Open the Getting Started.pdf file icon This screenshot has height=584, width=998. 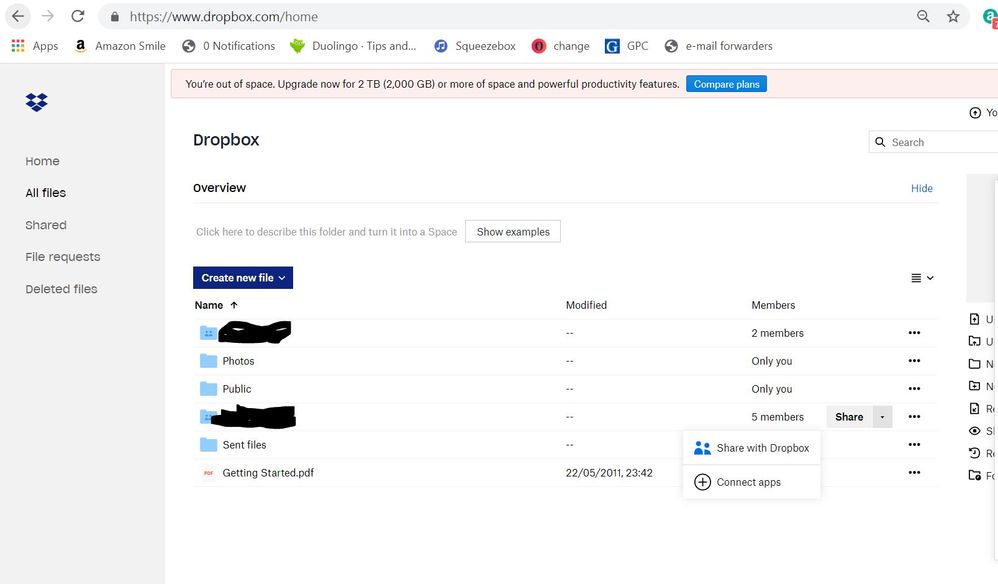tap(208, 473)
